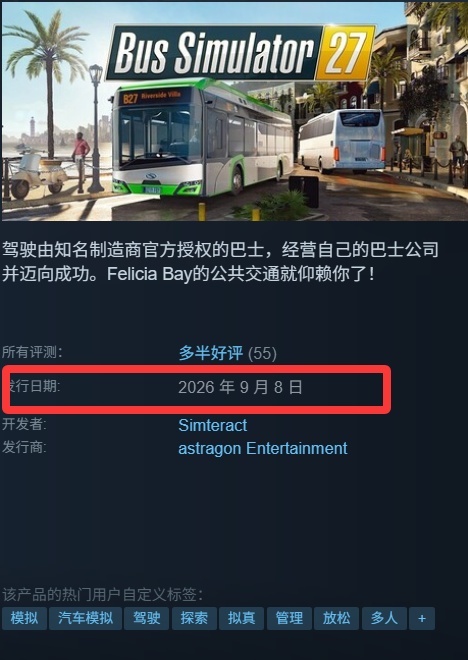Select the 汽车模拟 tag
Image resolution: width=468 pixels, height=660 pixels.
[x=85, y=618]
